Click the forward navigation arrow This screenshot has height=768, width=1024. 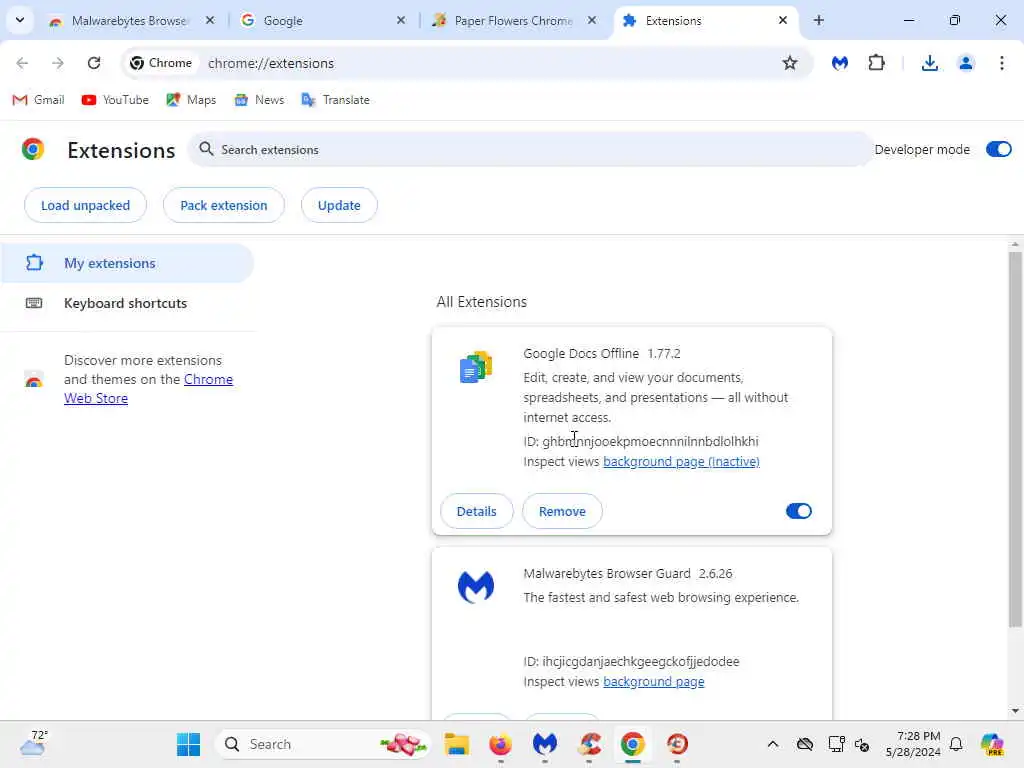57,63
